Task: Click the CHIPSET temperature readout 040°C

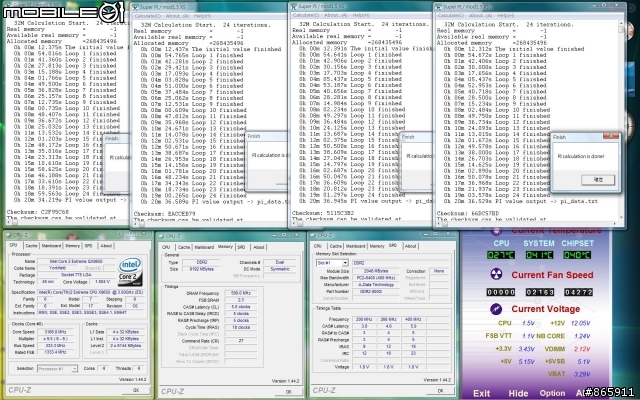Action: click(577, 255)
